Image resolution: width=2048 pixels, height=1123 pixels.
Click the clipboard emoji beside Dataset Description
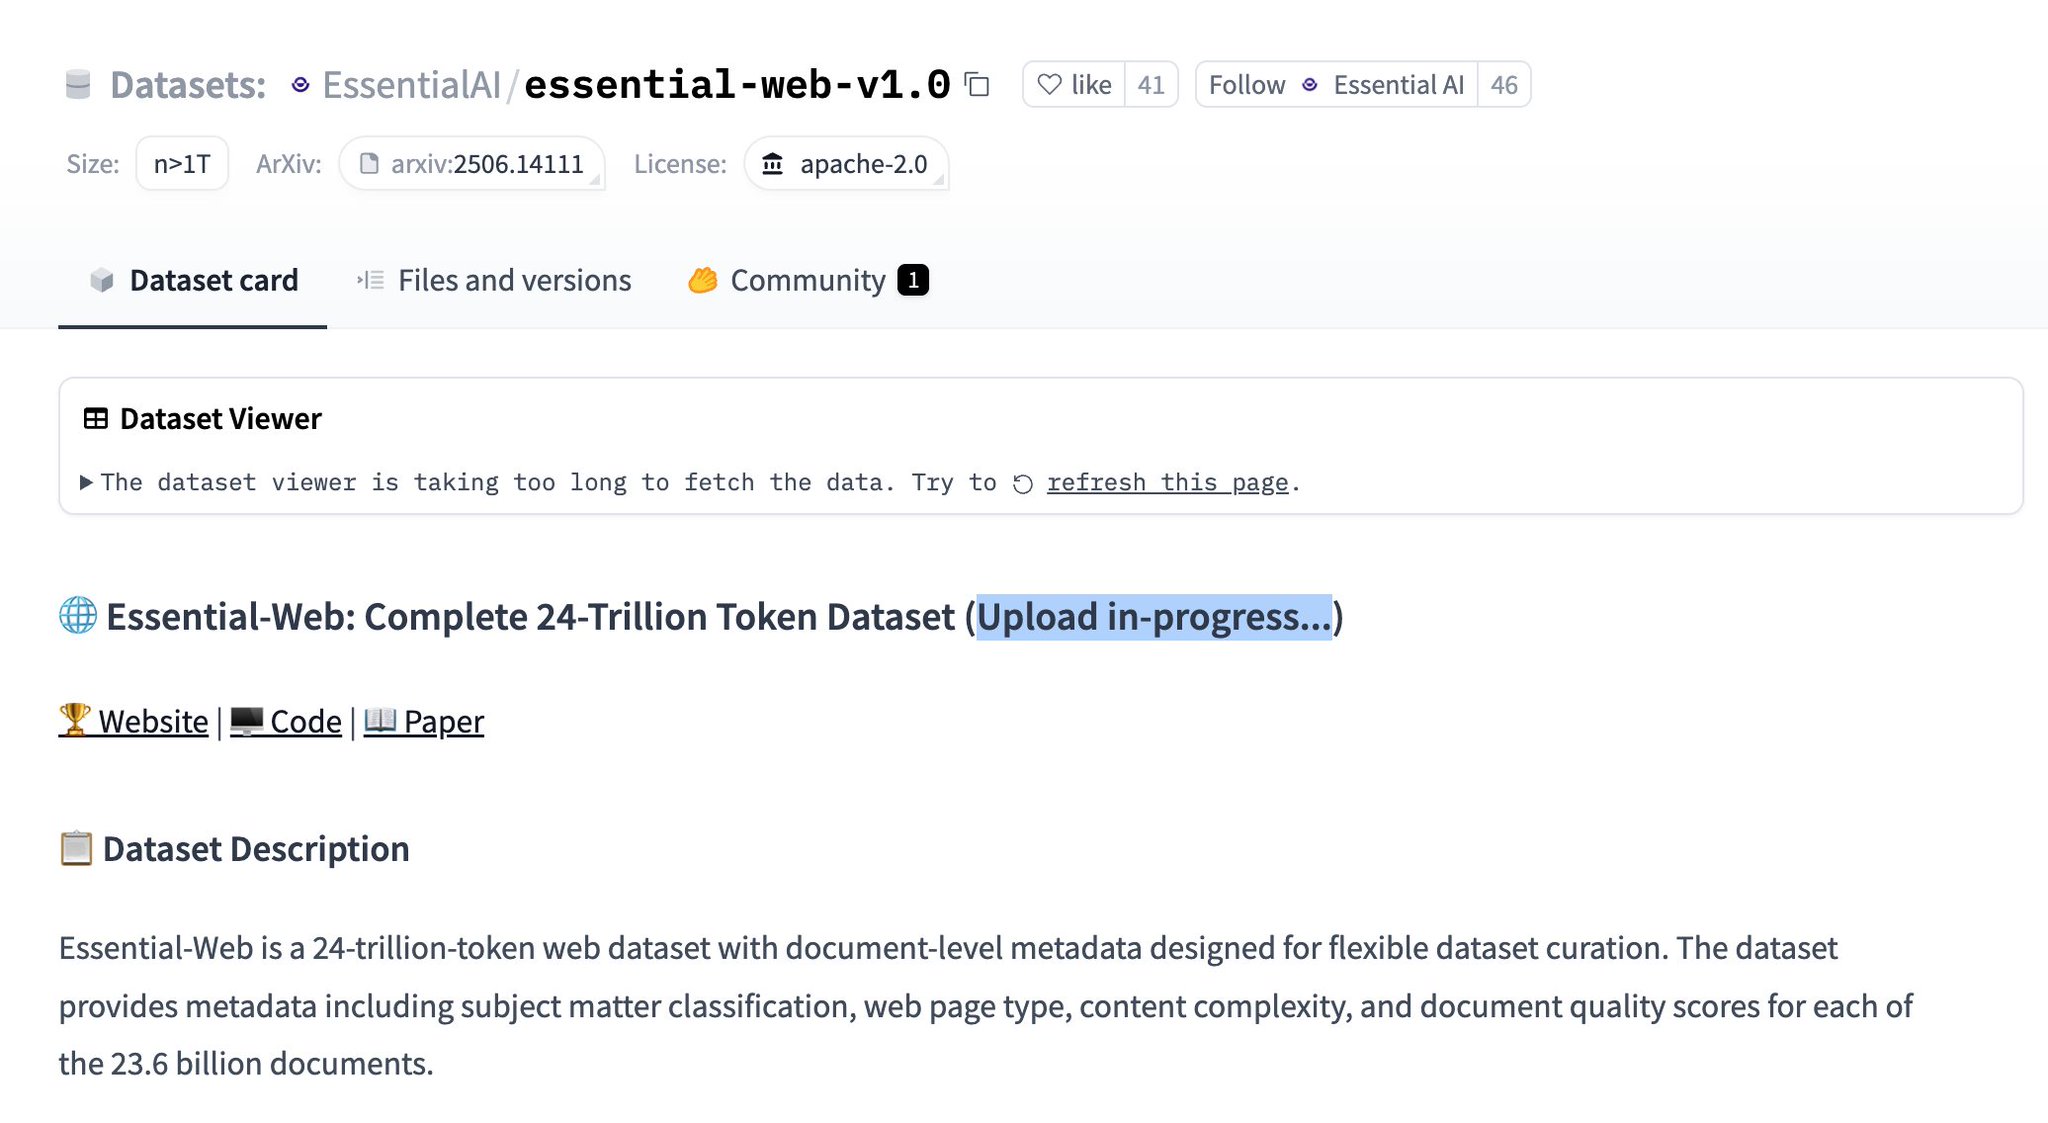(76, 848)
